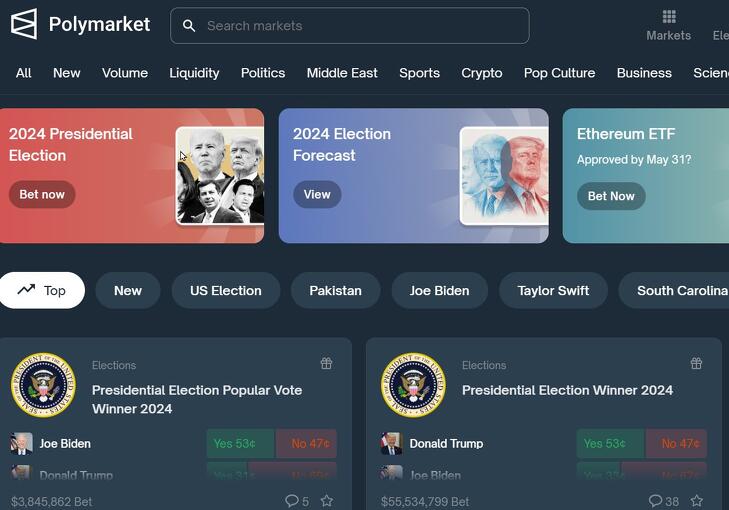The width and height of the screenshot is (729, 510).
Task: Star the Presidential Election Winner 2024 market
Action: (x=697, y=501)
